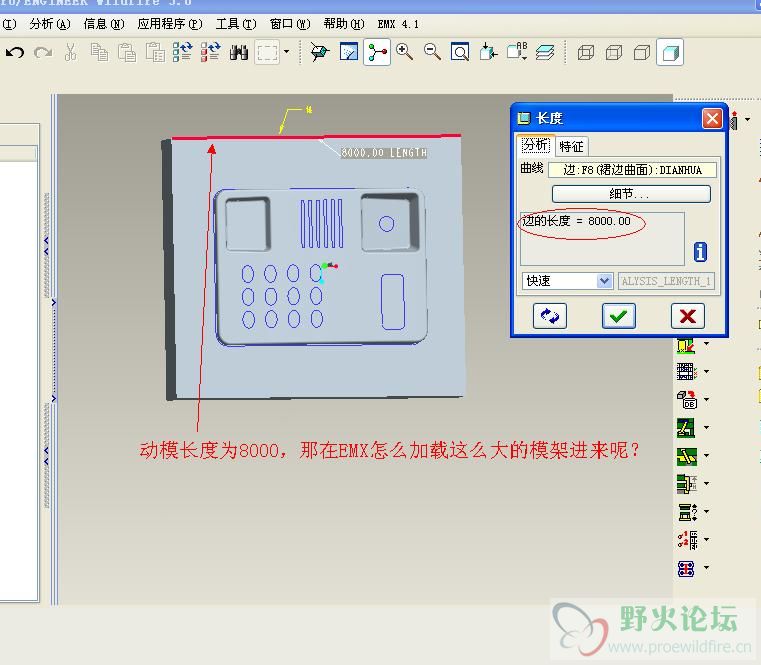Click the Paste Special icon

coord(155,52)
